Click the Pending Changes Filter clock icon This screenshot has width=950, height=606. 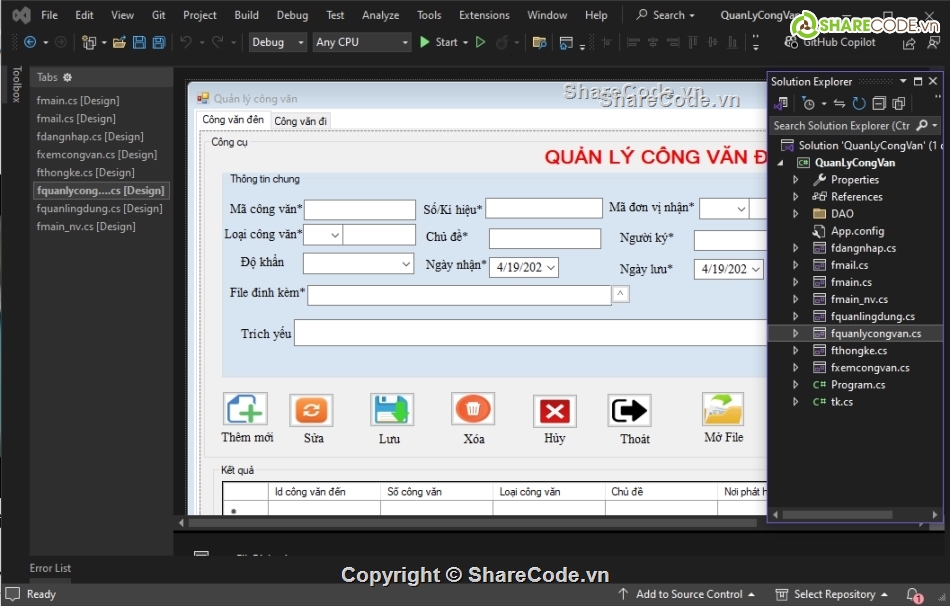[808, 104]
